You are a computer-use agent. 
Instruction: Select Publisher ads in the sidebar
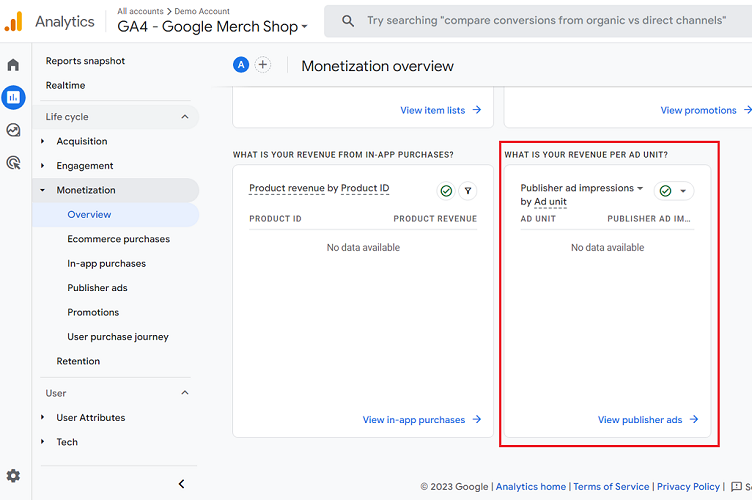(x=97, y=288)
